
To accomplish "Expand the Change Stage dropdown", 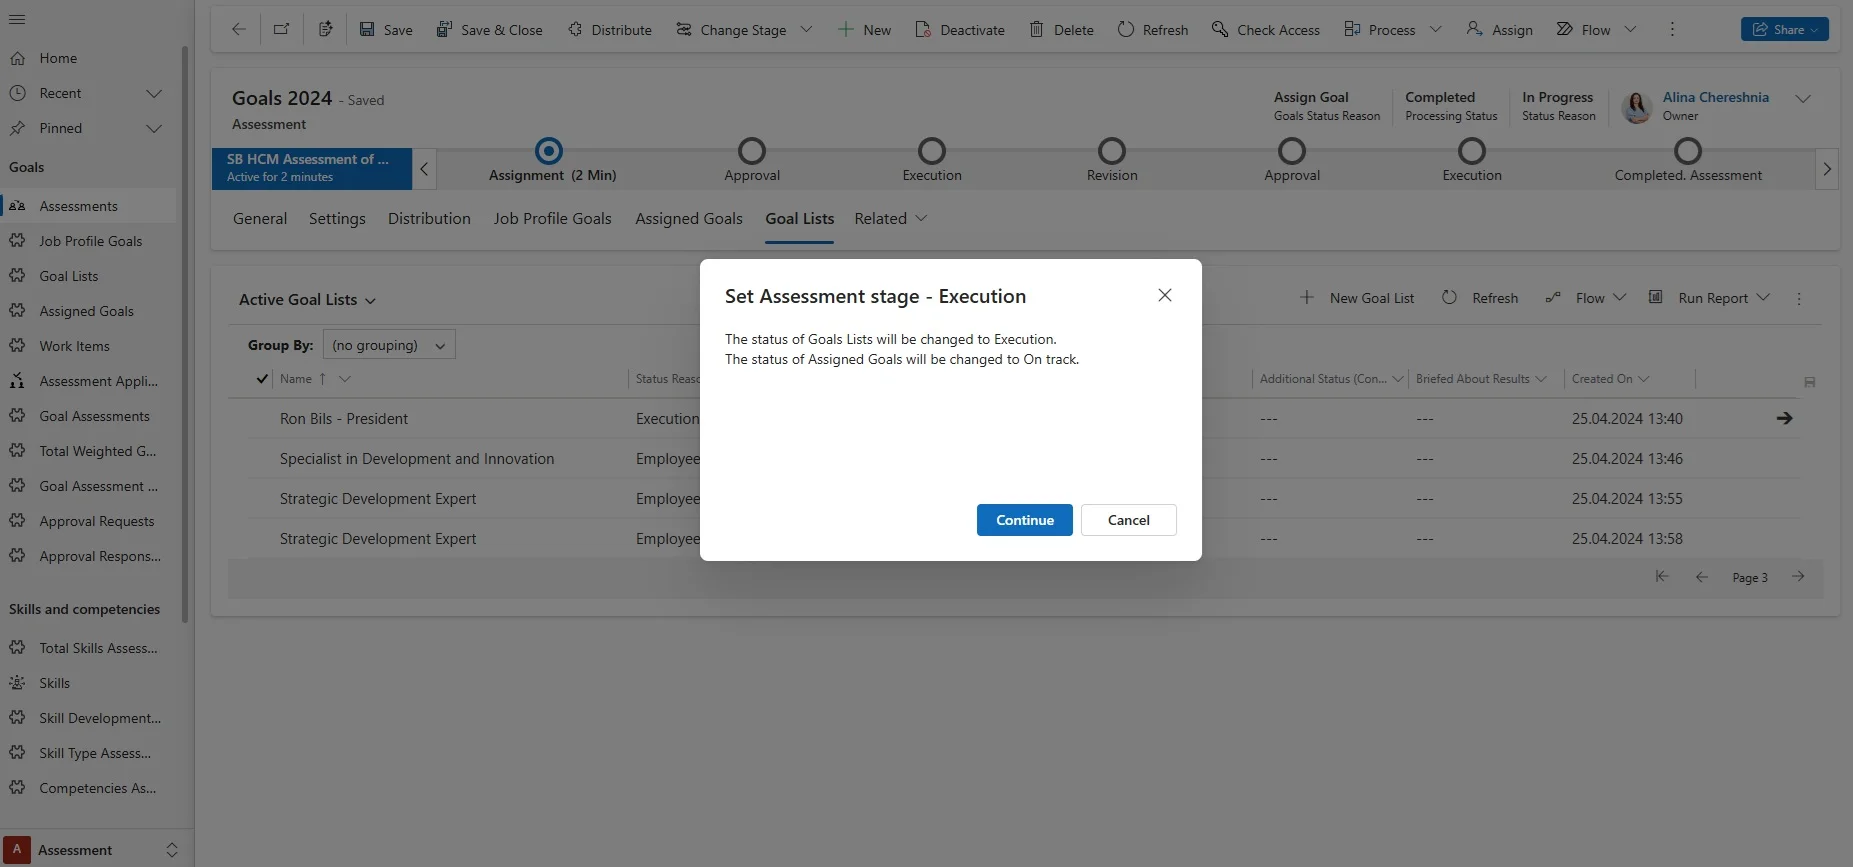I will [806, 30].
